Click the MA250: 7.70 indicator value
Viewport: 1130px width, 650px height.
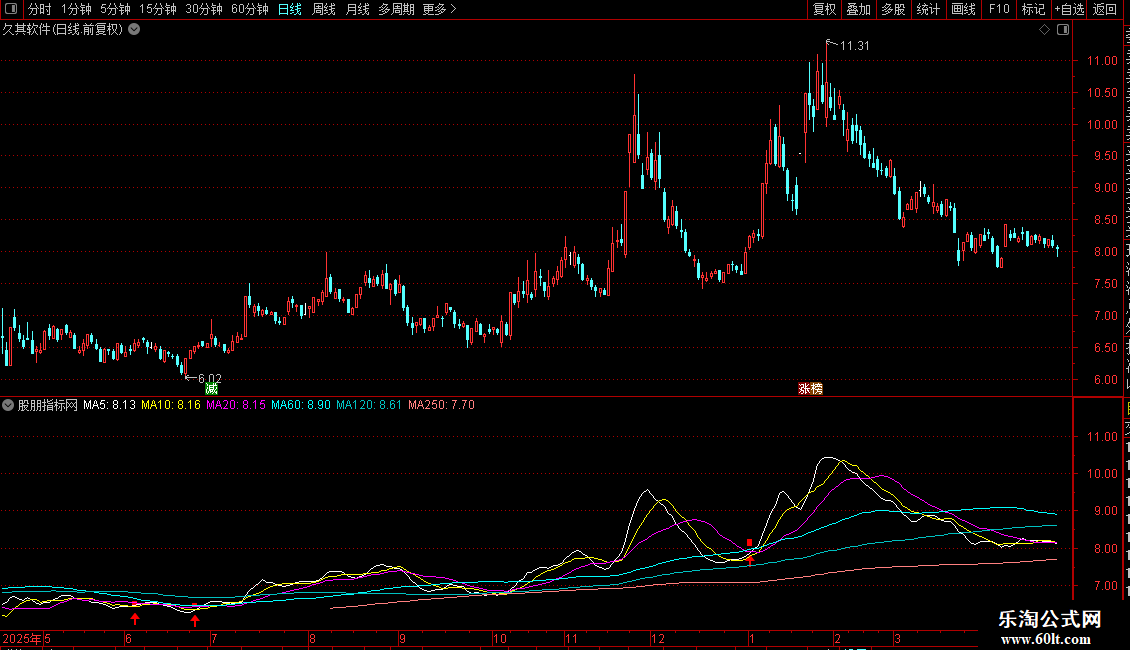tap(441, 405)
